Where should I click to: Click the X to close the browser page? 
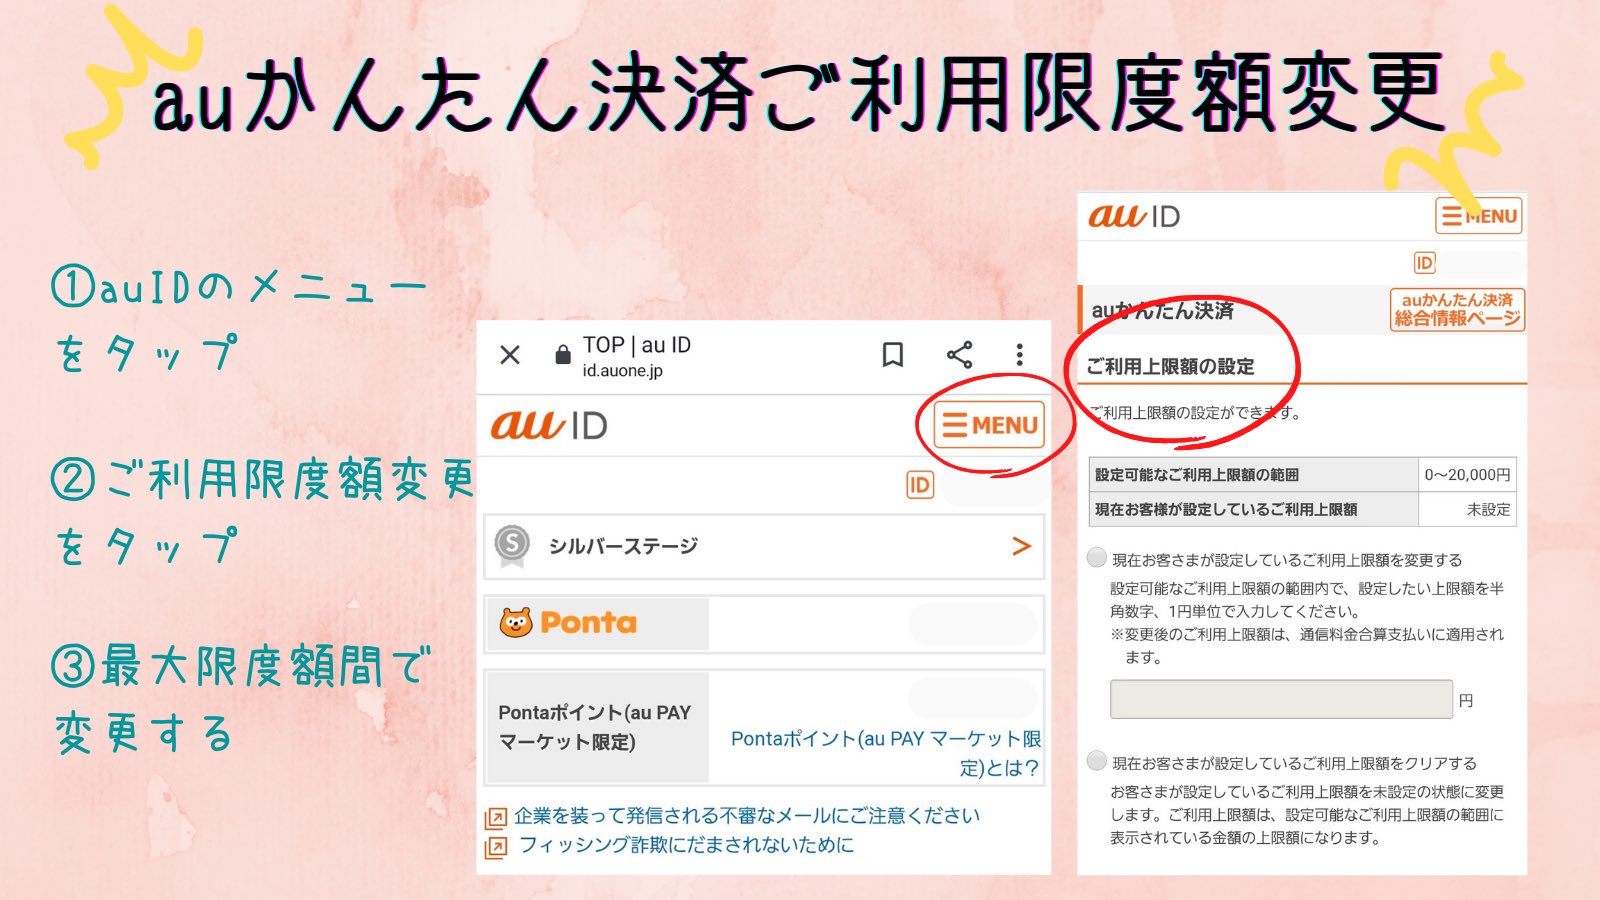(x=509, y=355)
